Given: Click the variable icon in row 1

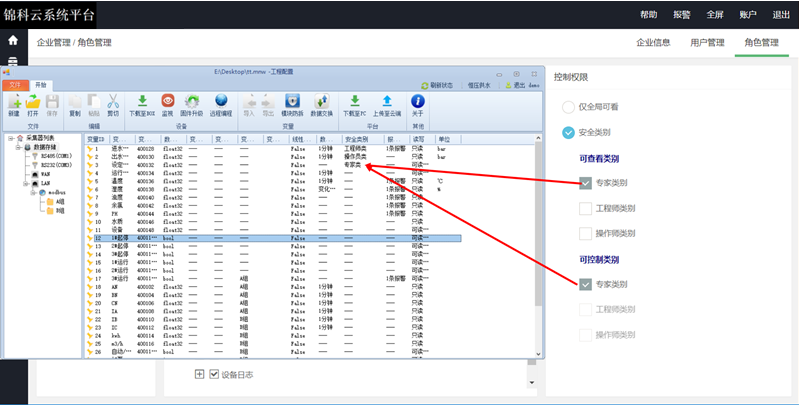Looking at the screenshot, I should (x=90, y=149).
